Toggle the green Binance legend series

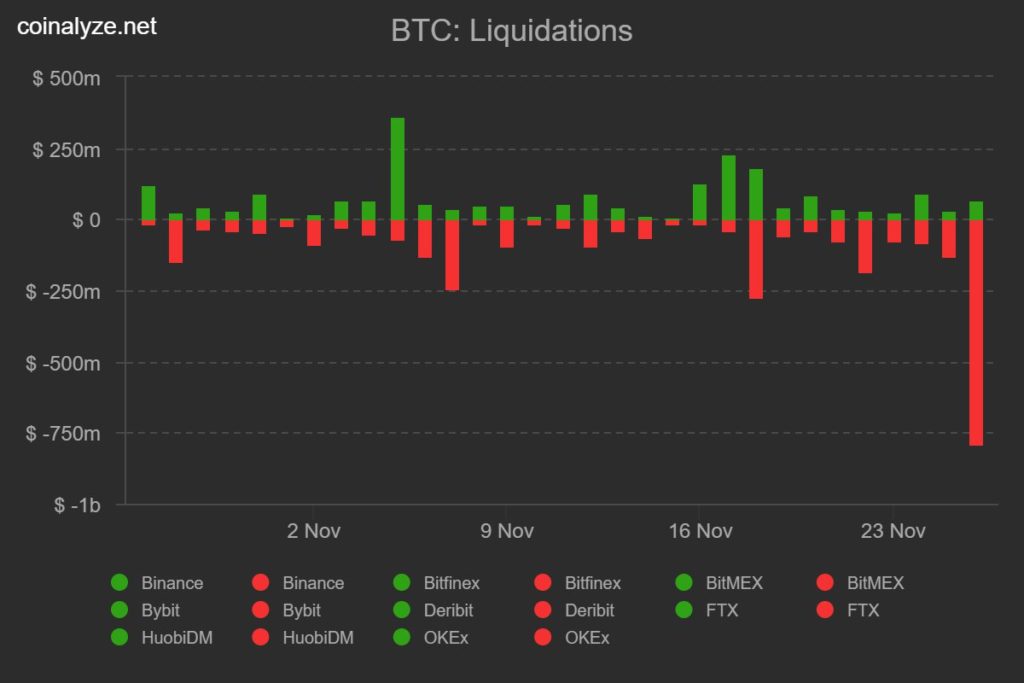point(157,582)
